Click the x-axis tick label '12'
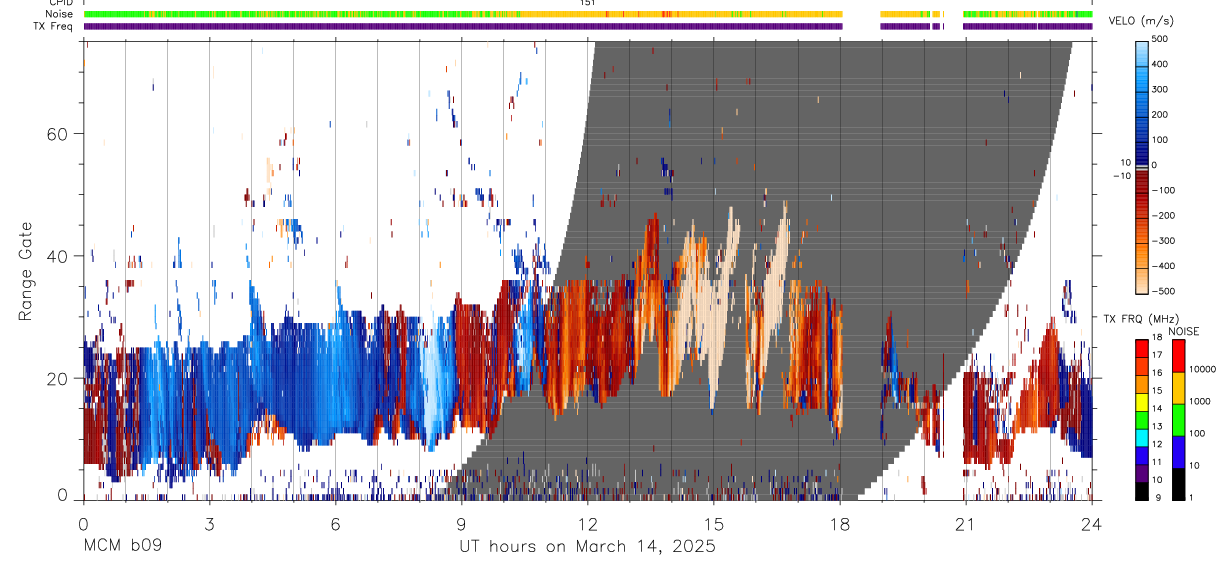The width and height of the screenshot is (1228, 567). click(x=587, y=524)
